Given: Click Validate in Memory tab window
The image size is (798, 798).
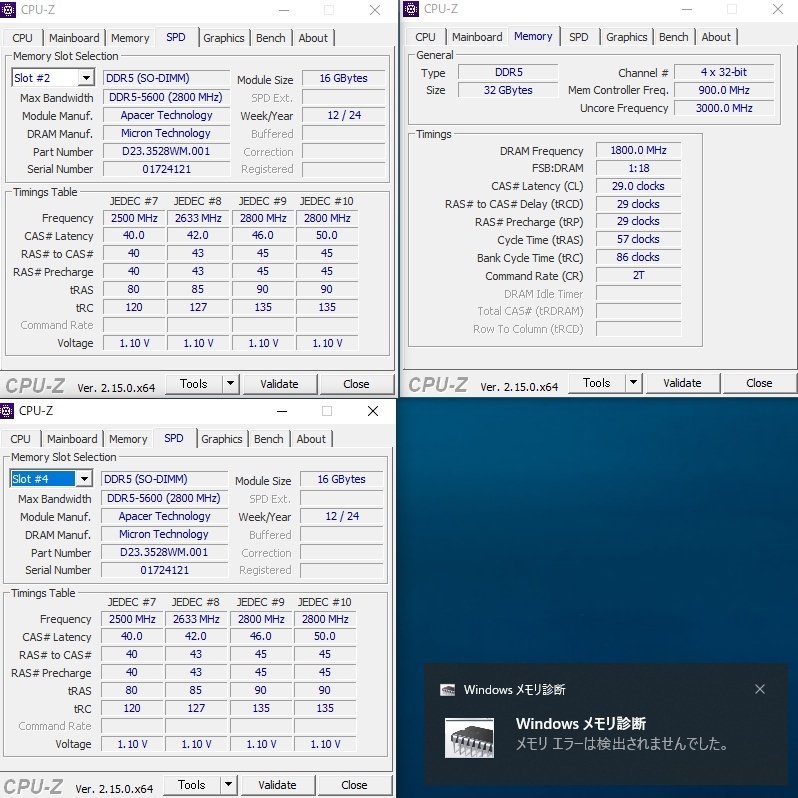Looking at the screenshot, I should 682,383.
